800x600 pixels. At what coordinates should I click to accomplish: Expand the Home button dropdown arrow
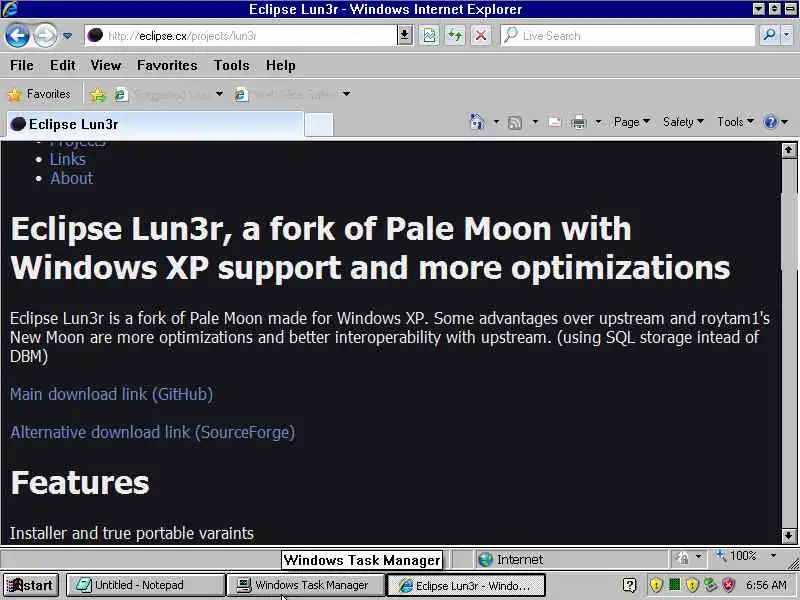point(496,122)
